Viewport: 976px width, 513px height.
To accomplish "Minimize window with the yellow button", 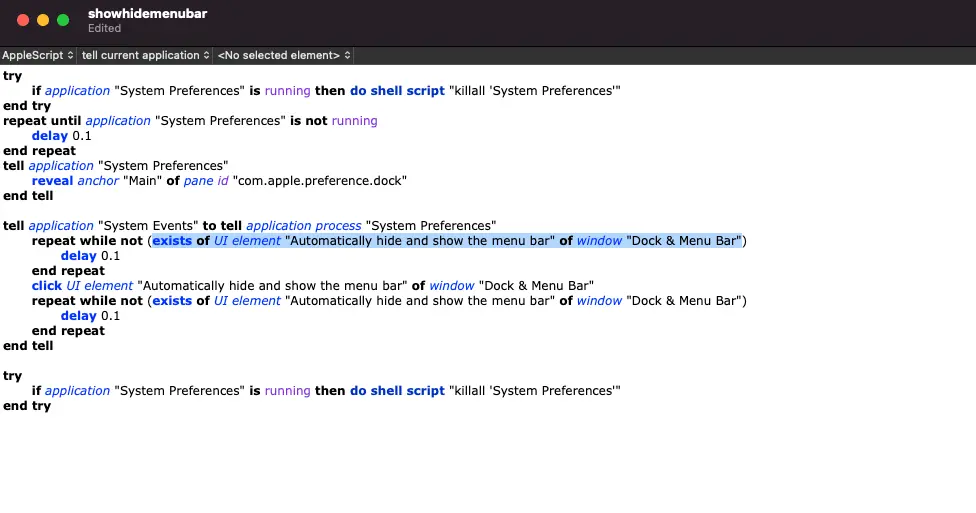I will coord(43,20).
